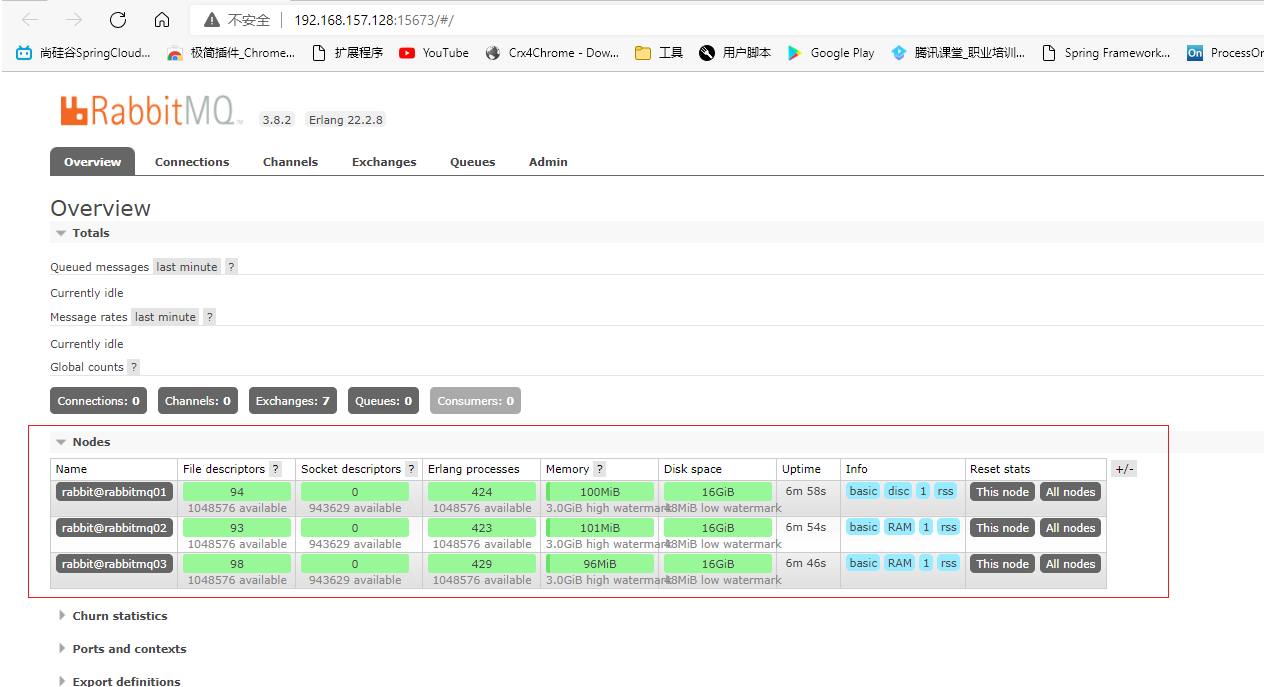Reload the page with the refresh icon
This screenshot has width=1264, height=687.
[x=118, y=20]
